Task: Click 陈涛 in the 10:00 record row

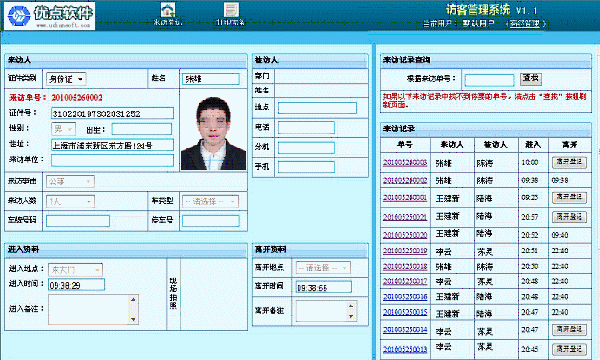Action: click(x=485, y=163)
